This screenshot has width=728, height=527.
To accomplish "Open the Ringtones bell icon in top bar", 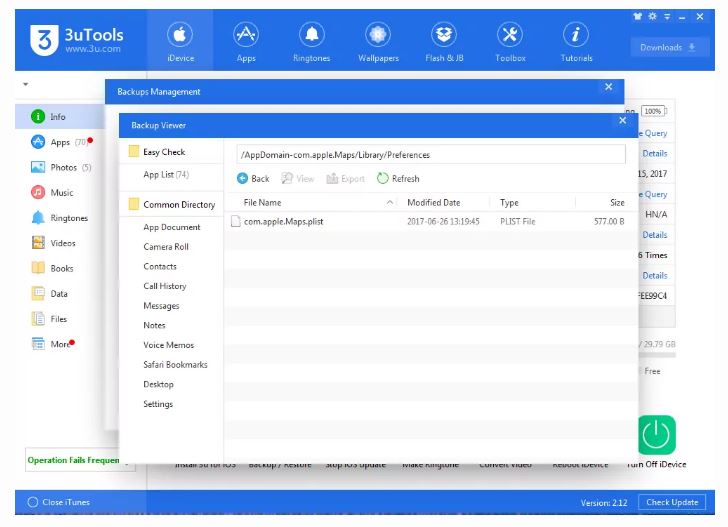I will point(312,35).
